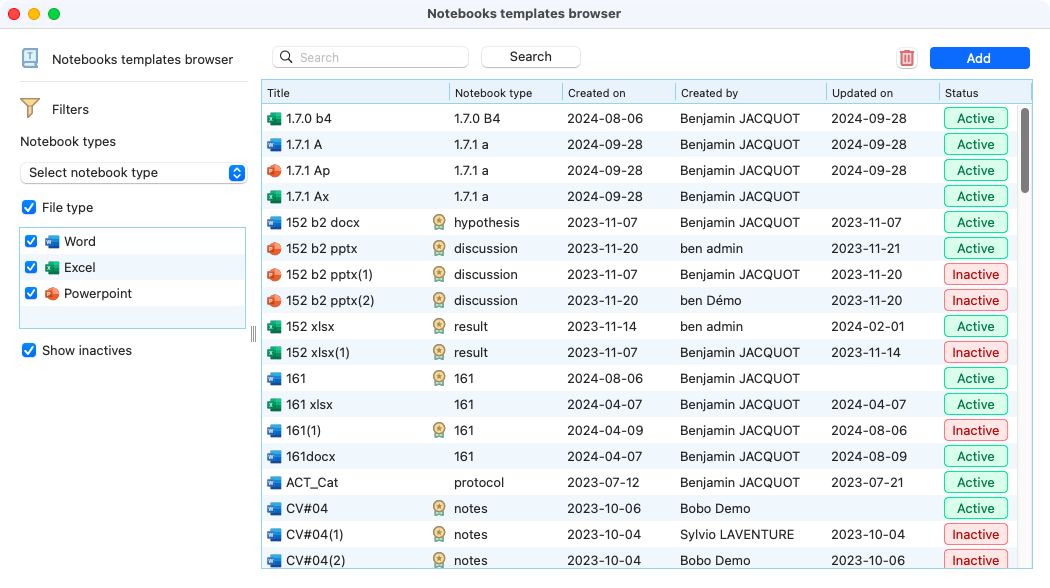Click PowerPoint icon of 152 b2 pptx(2) row
Image resolution: width=1050 pixels, height=588 pixels.
pyautogui.click(x=274, y=301)
